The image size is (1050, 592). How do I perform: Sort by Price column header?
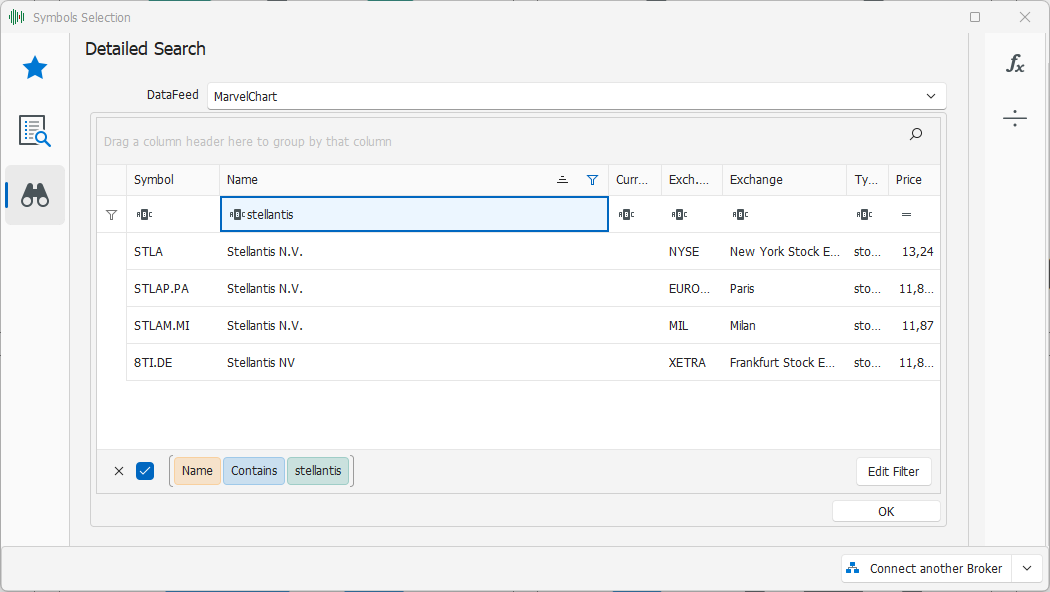click(914, 179)
